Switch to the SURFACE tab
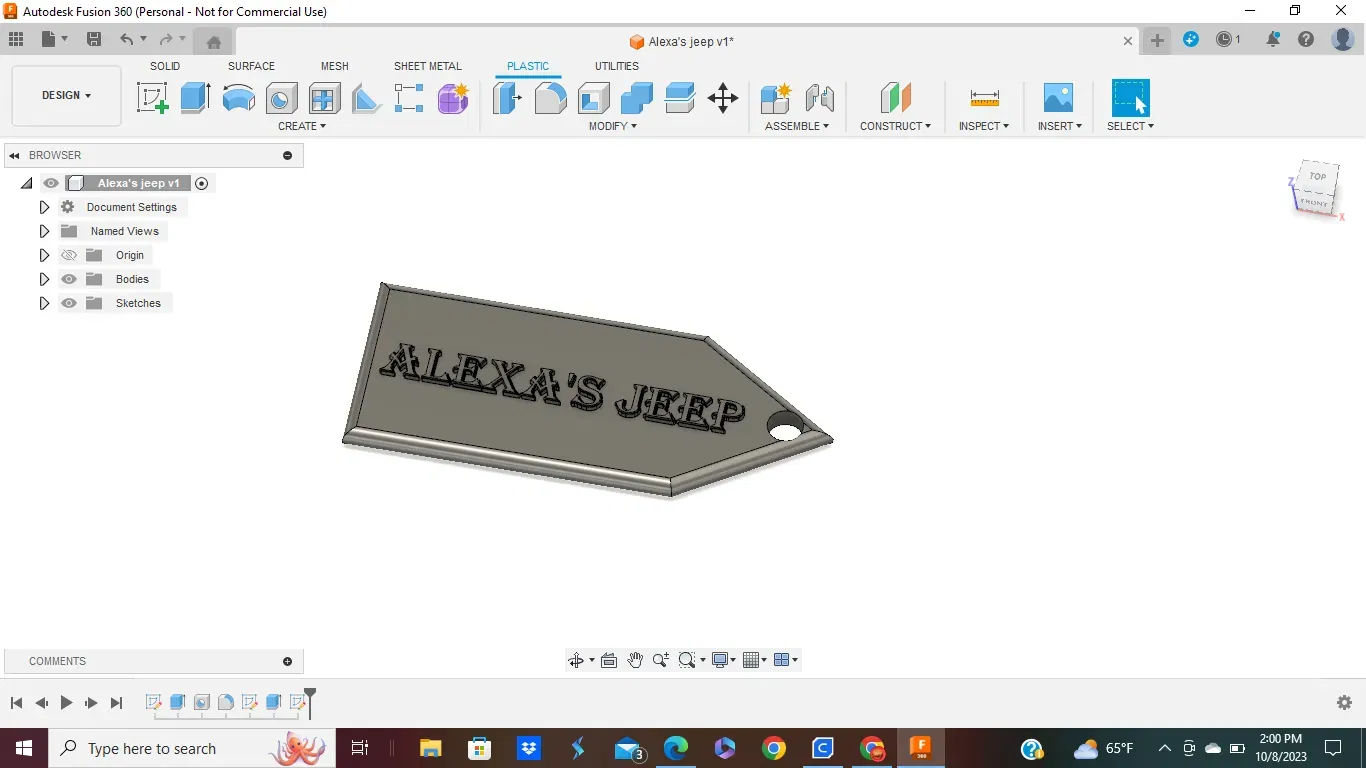This screenshot has height=768, width=1366. [251, 66]
